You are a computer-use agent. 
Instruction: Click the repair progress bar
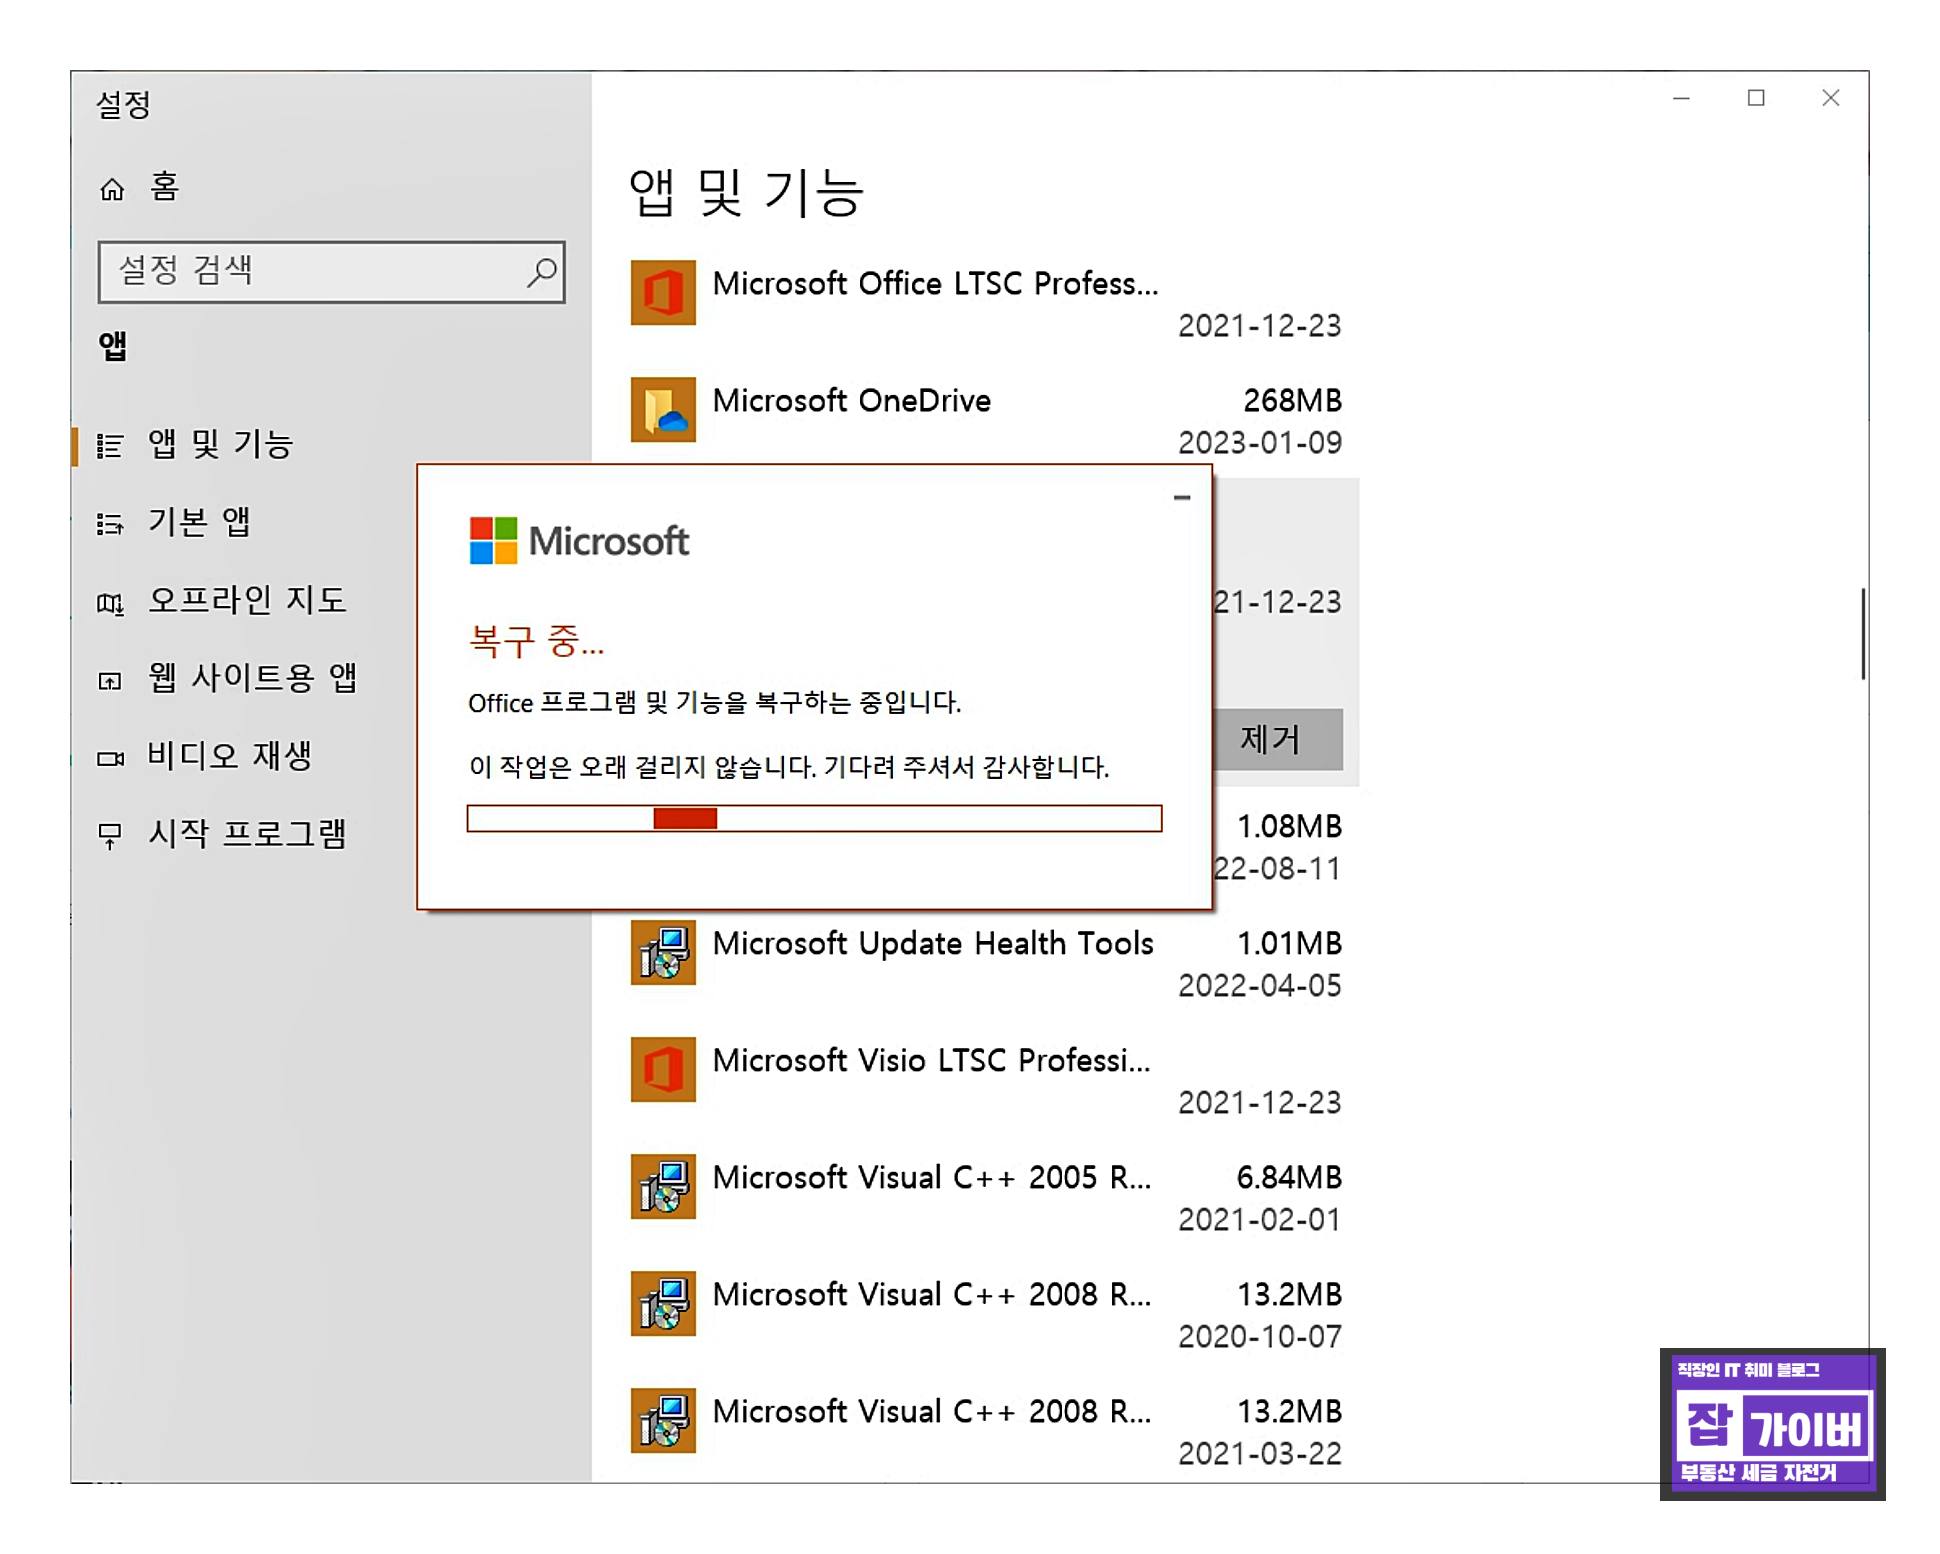point(814,818)
